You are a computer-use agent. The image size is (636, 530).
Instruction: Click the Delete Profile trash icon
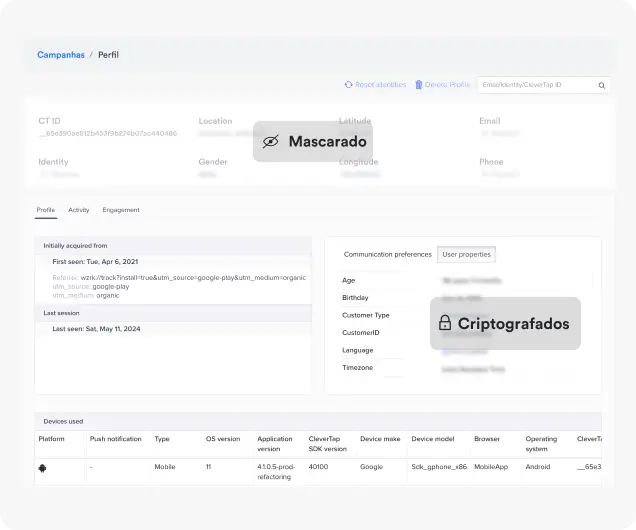(419, 84)
